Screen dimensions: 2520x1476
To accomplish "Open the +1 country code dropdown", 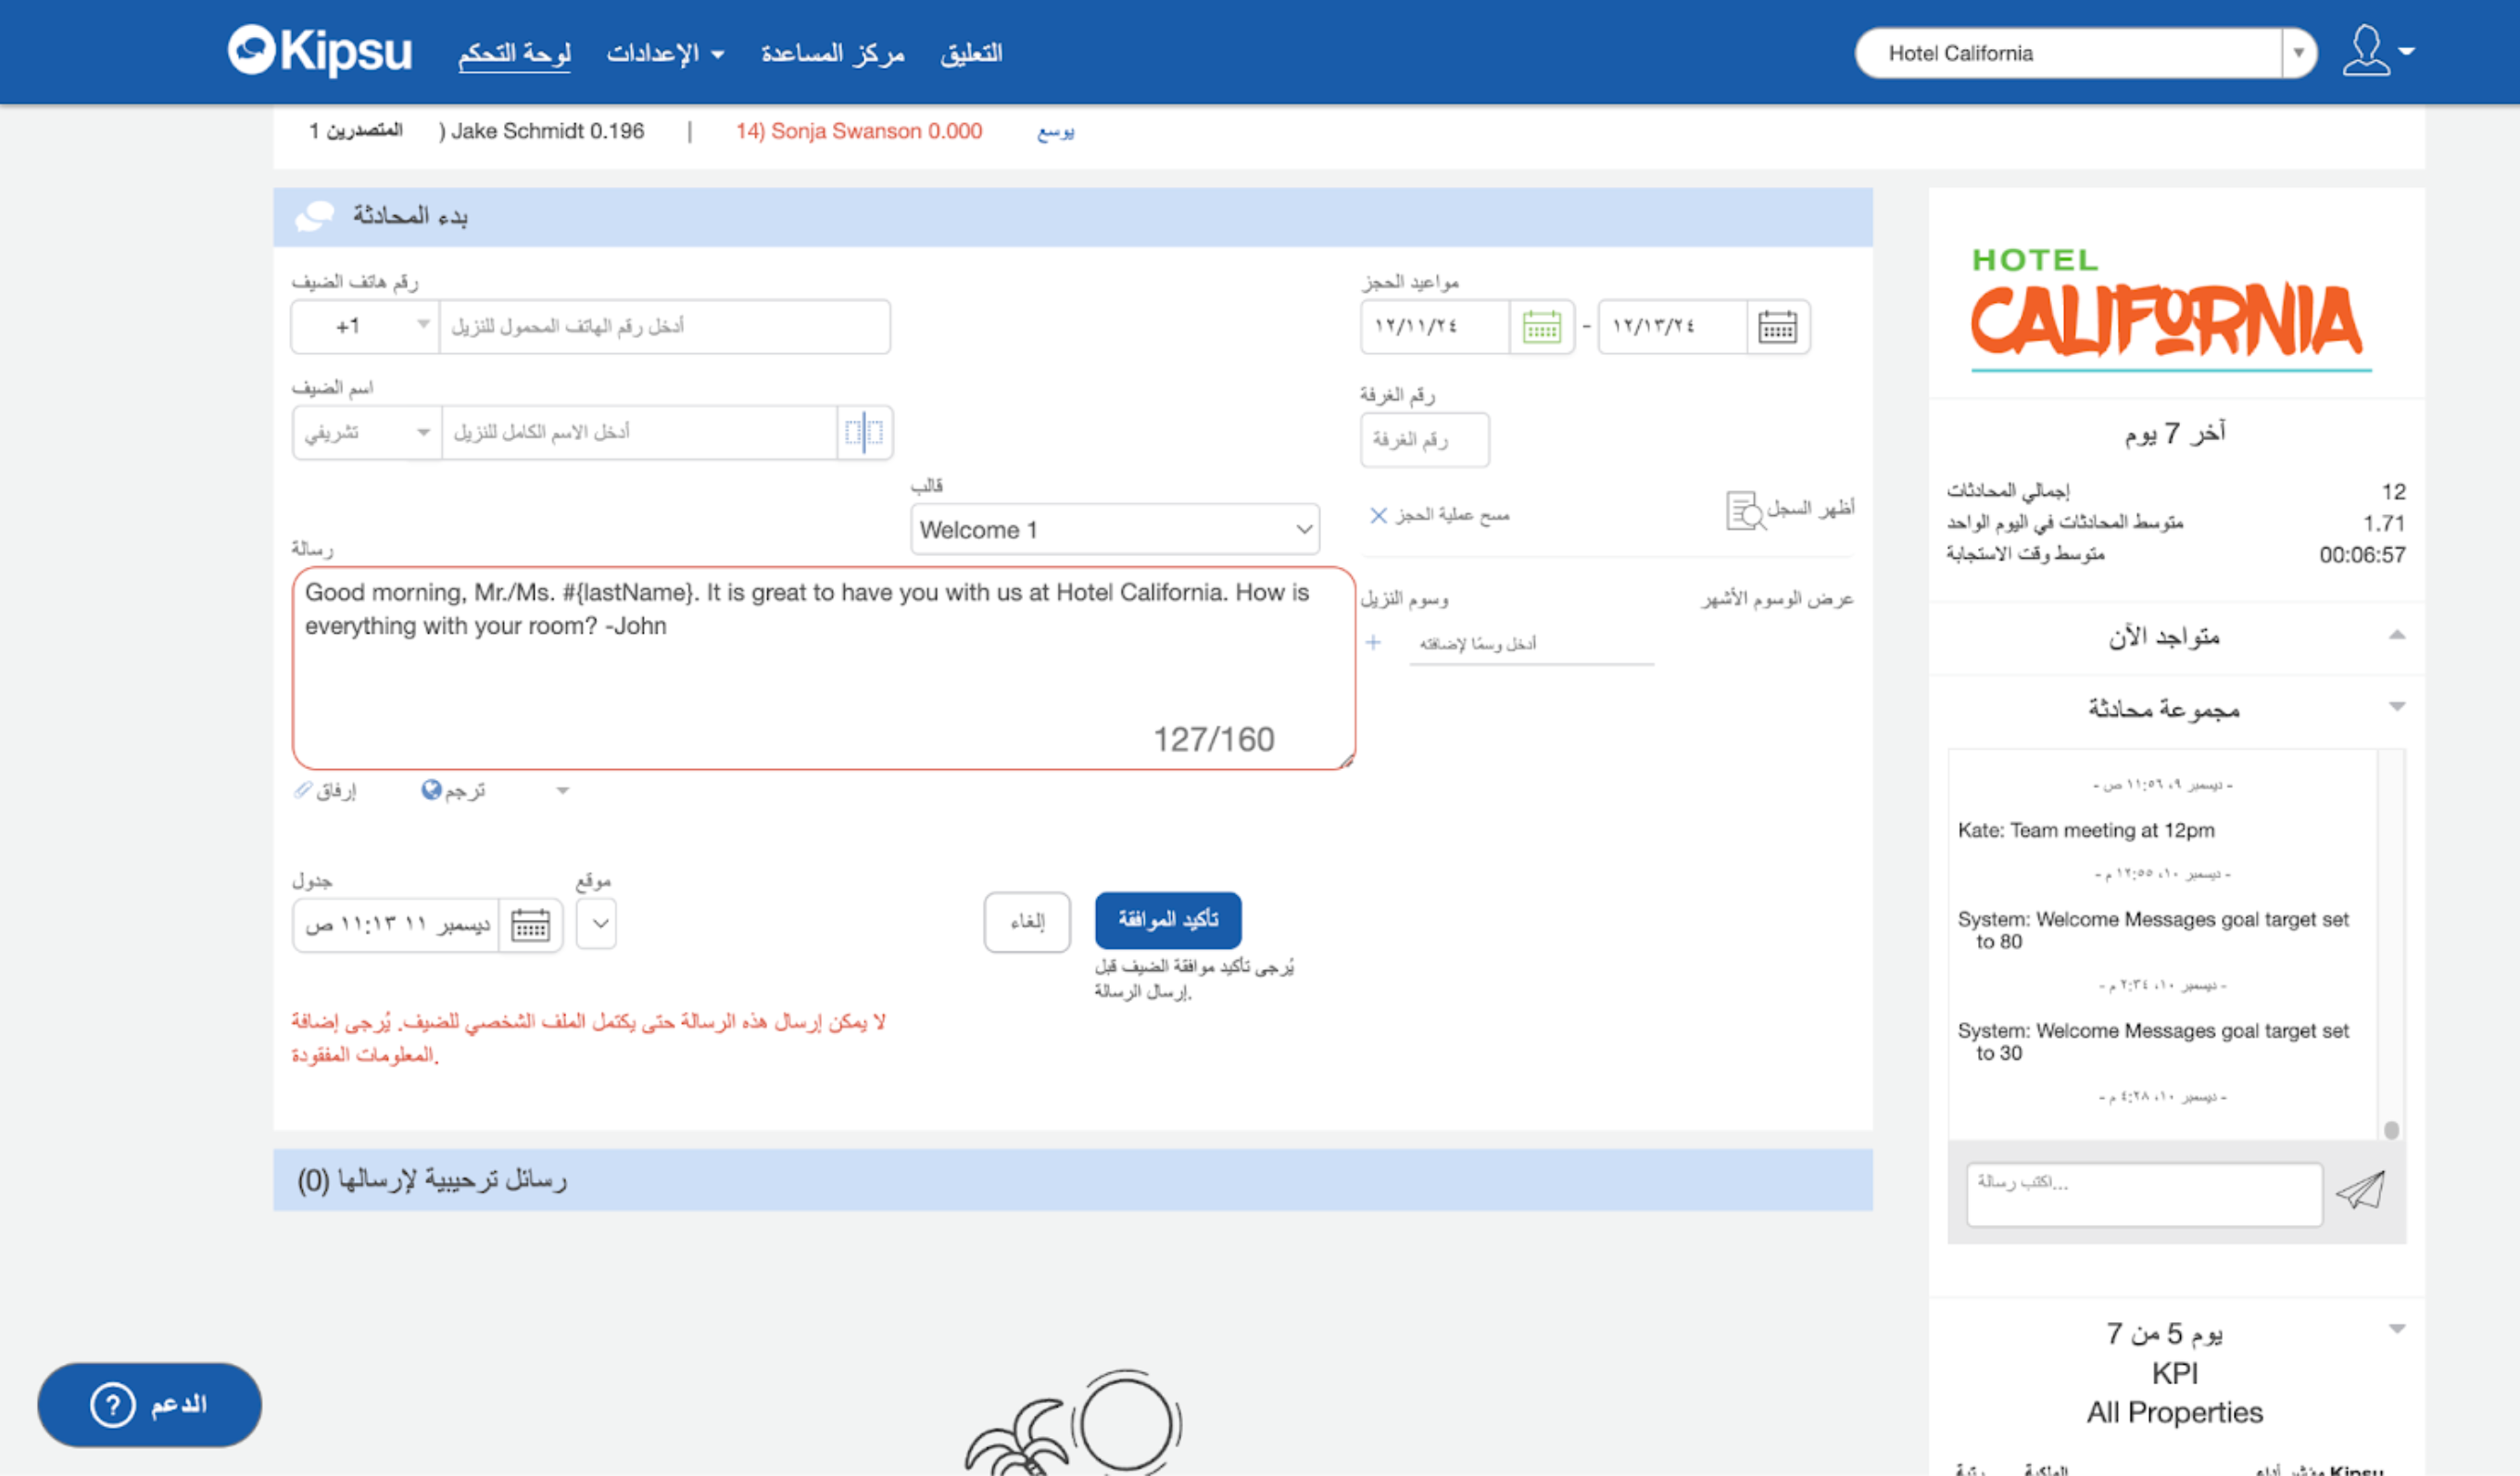I will coord(365,326).
